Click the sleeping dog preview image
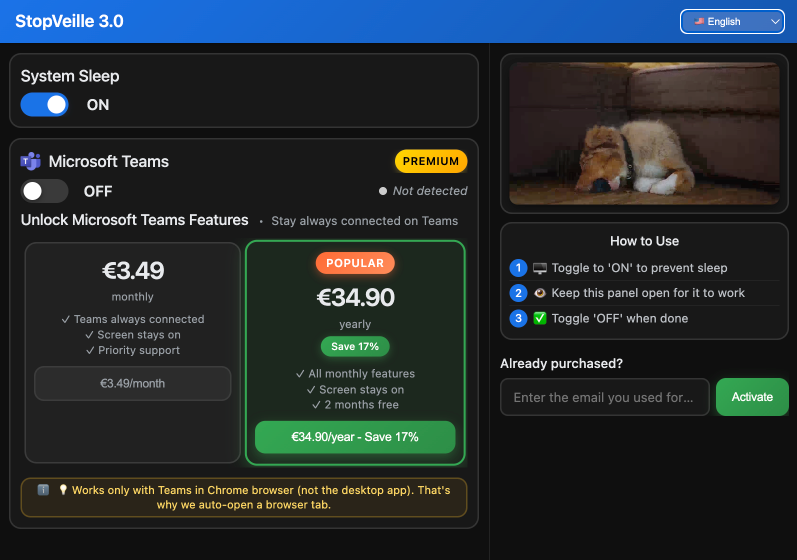797x560 pixels. [644, 134]
